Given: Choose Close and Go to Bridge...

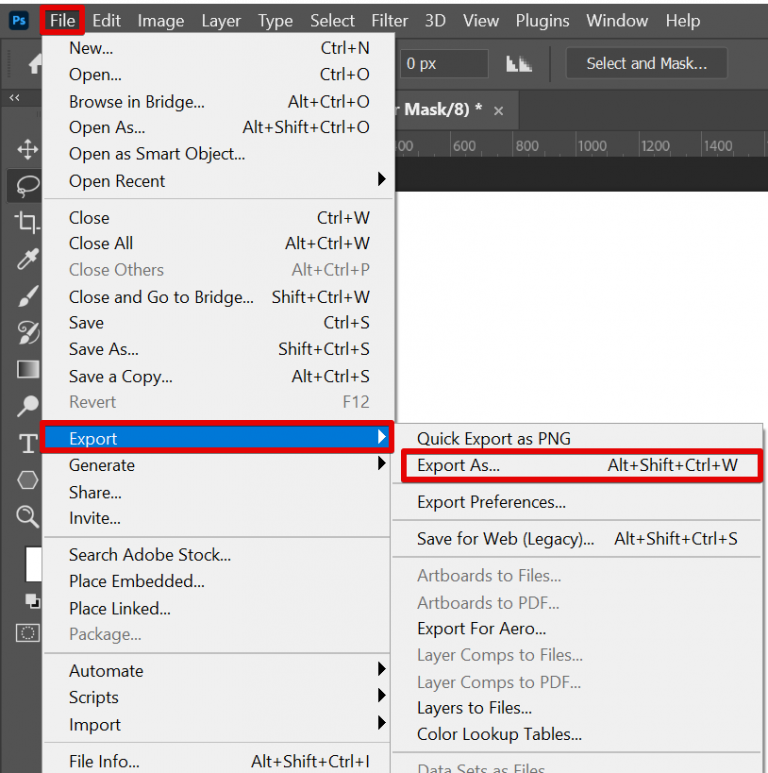Looking at the screenshot, I should click(217, 297).
